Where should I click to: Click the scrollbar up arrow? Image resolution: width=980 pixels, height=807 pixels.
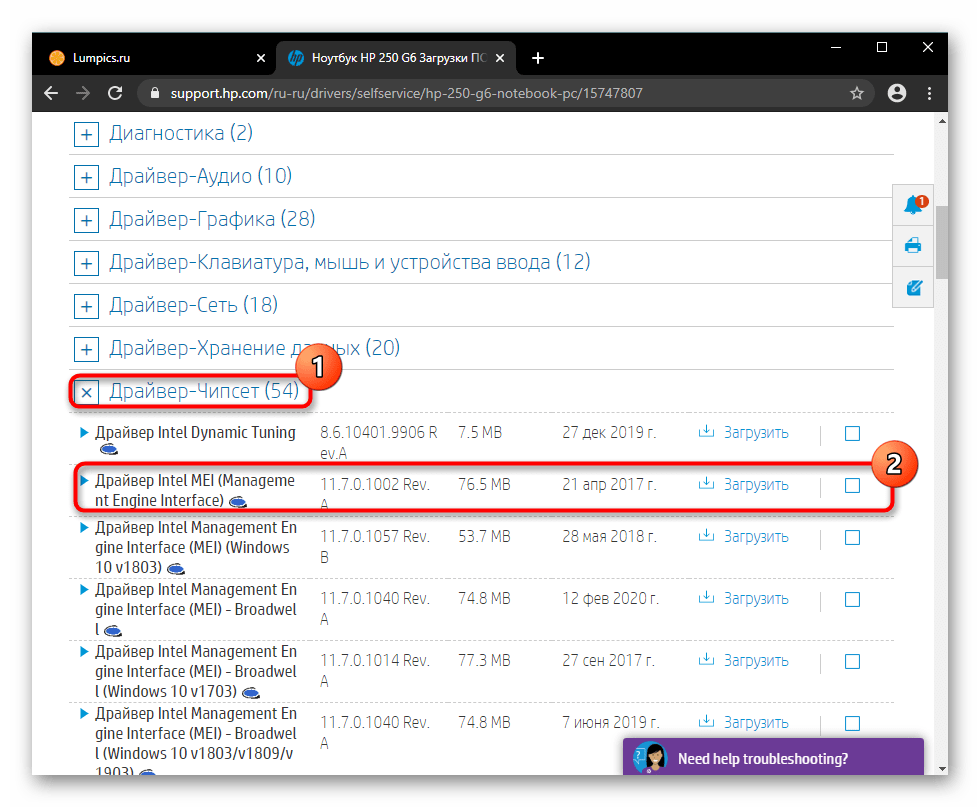tap(942, 121)
